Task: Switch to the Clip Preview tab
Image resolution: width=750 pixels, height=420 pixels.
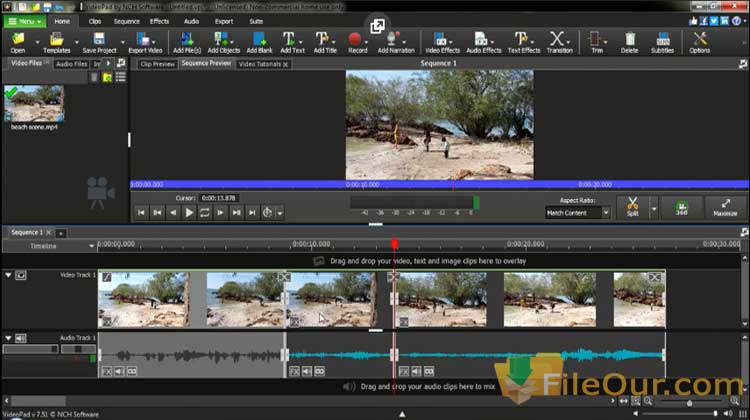Action: 157,64
